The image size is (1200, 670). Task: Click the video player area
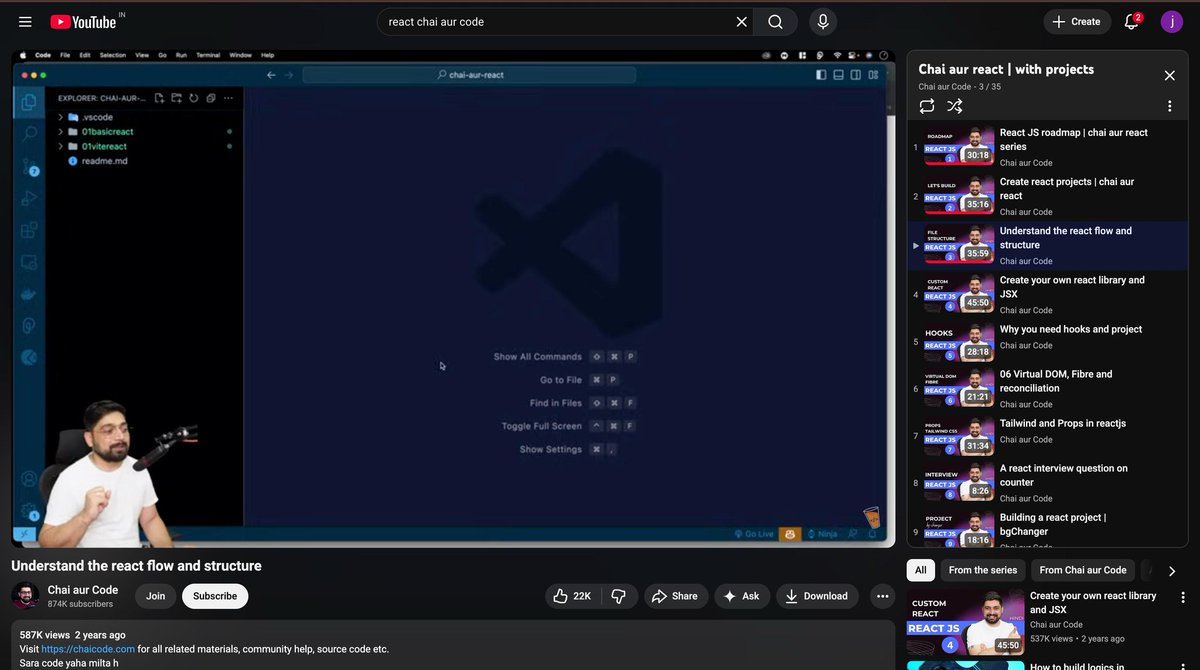[x=453, y=299]
